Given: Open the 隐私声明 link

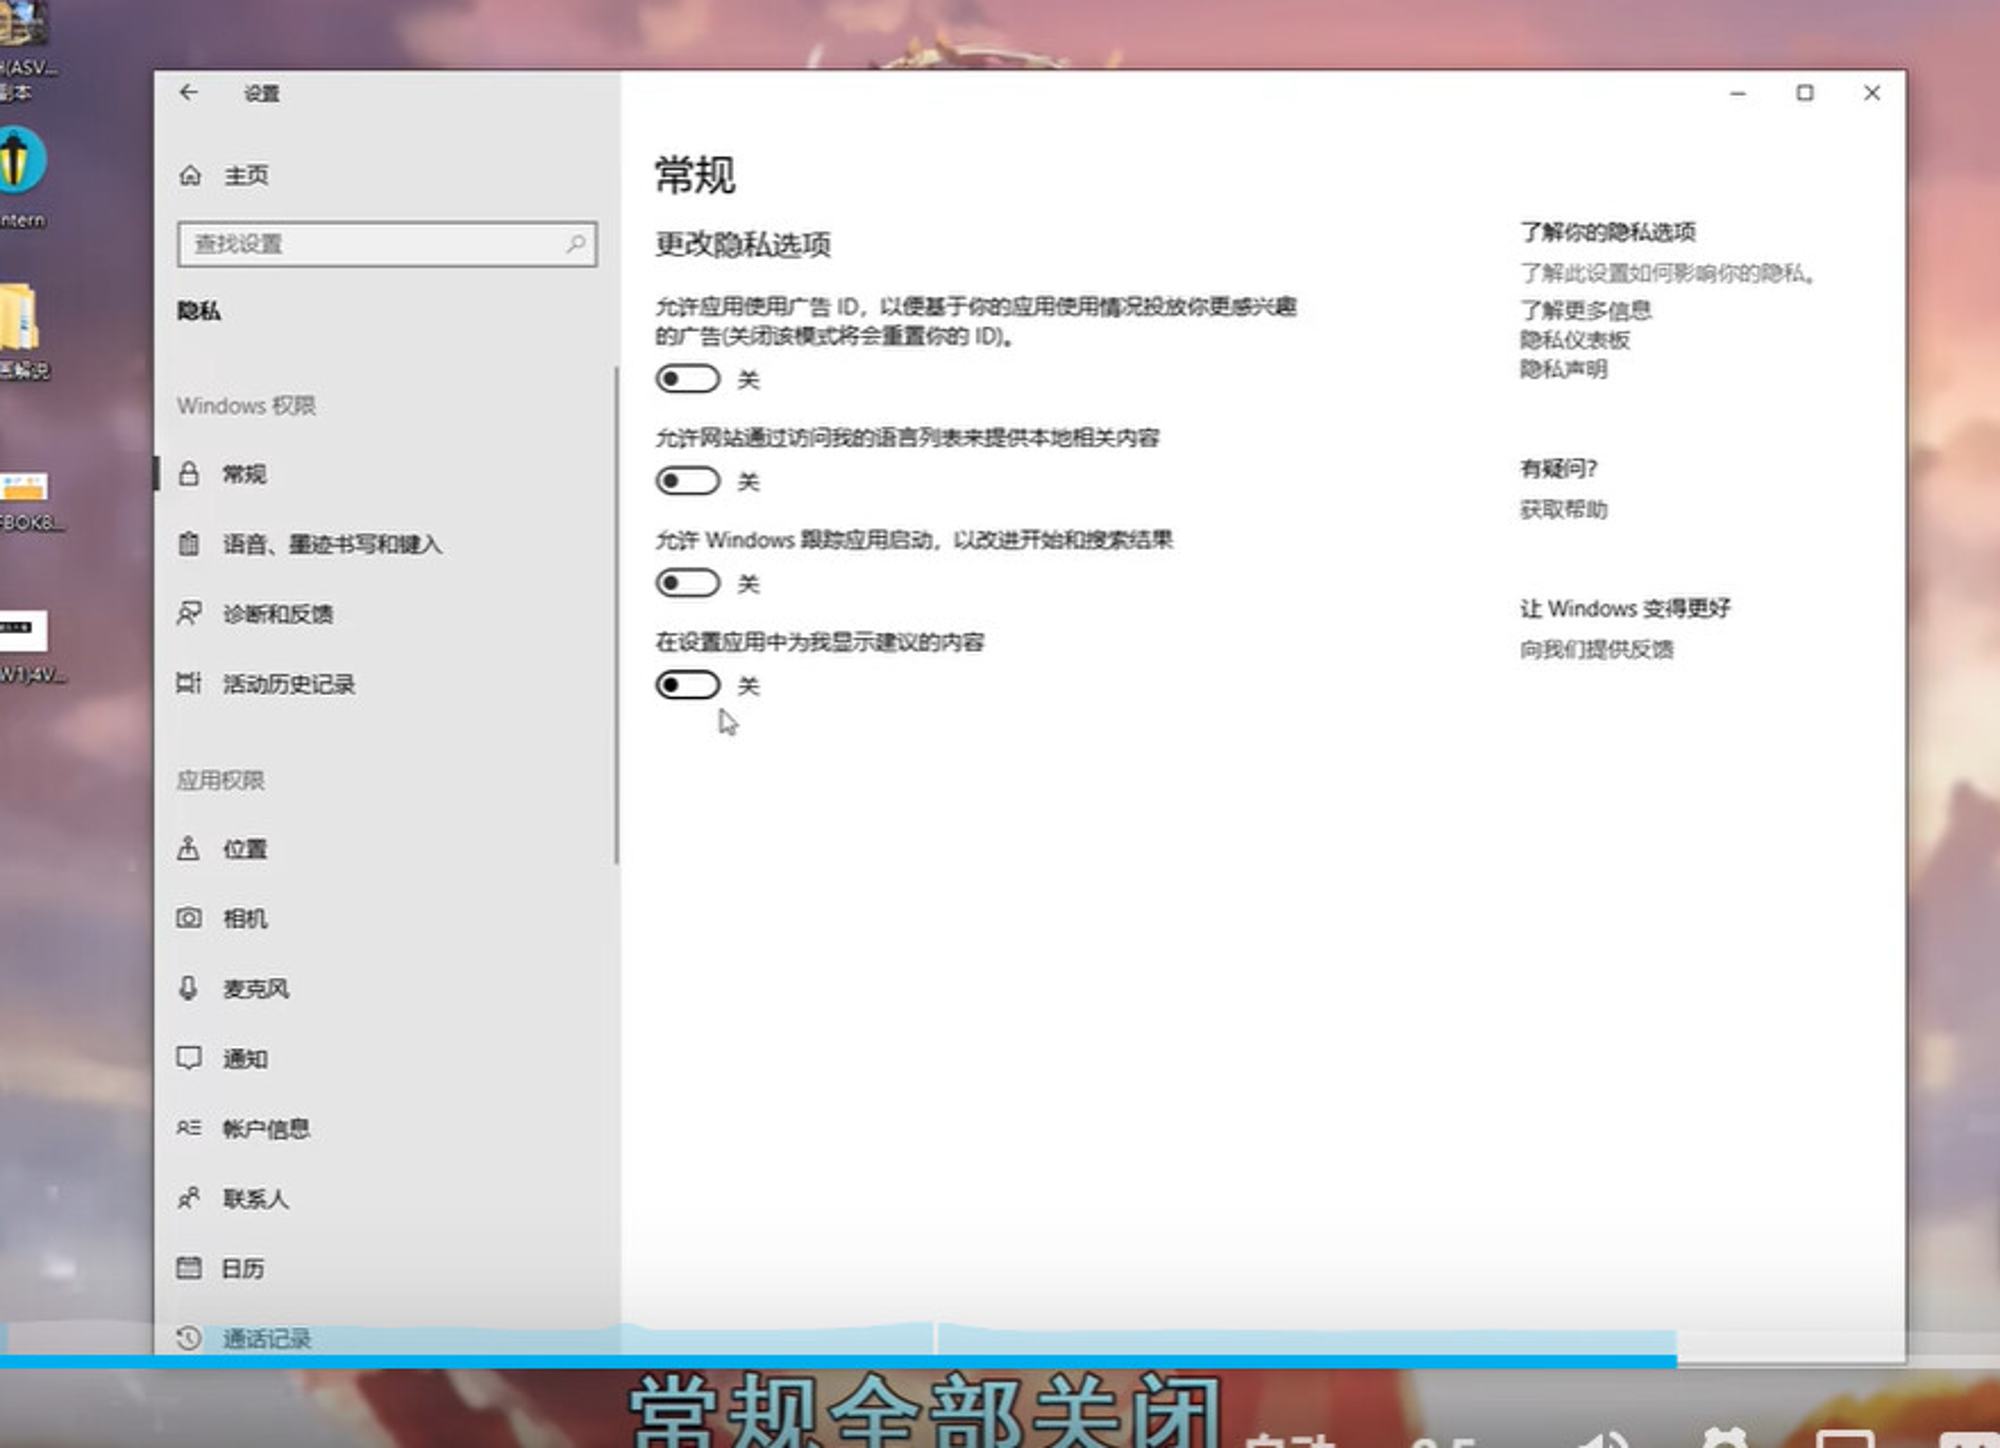Looking at the screenshot, I should click(1564, 369).
